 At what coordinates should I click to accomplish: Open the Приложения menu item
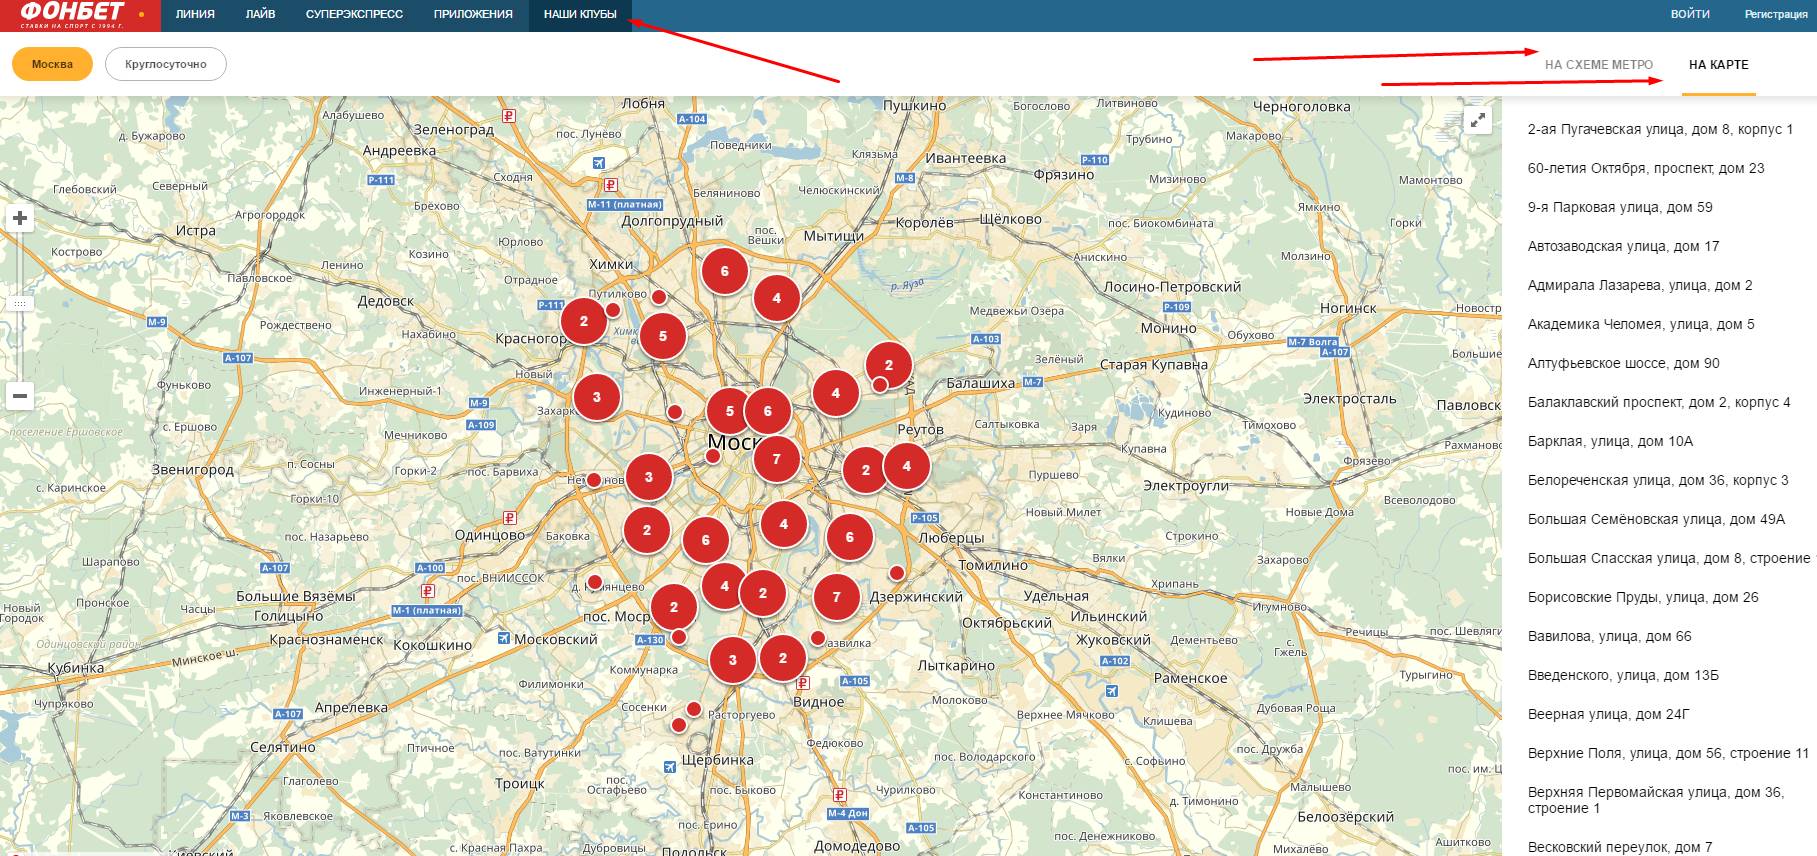473,15
